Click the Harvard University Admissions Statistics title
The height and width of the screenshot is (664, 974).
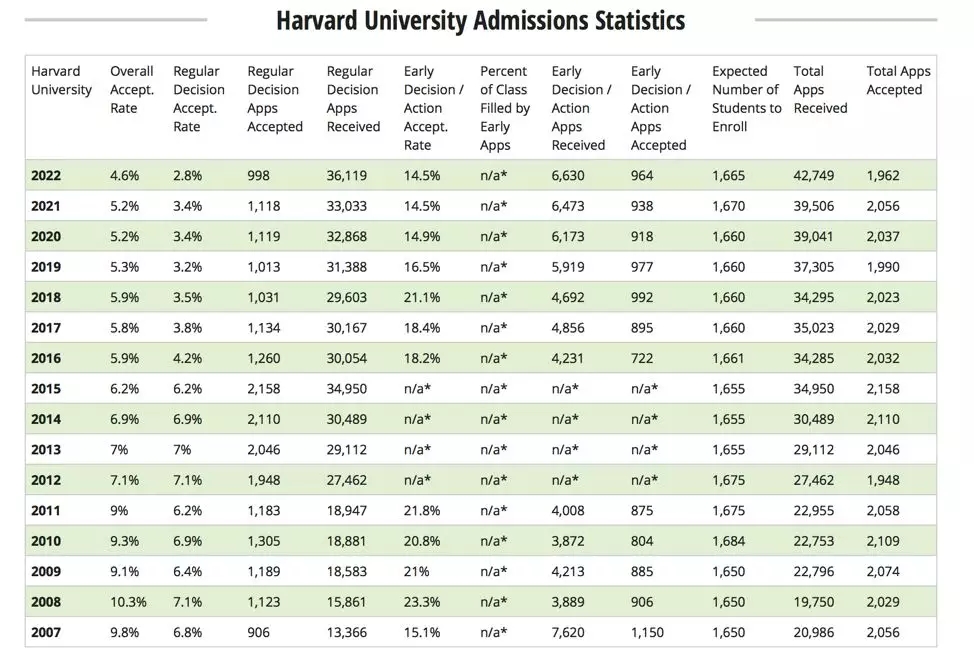pos(481,21)
